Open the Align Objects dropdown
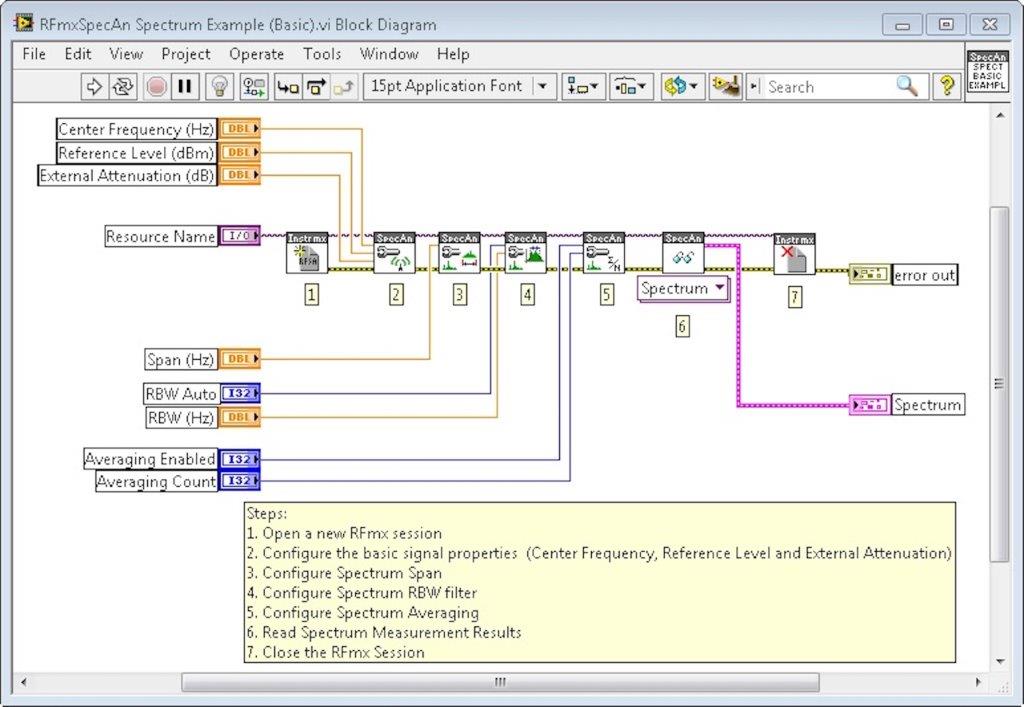The width and height of the screenshot is (1024, 707). tap(583, 87)
